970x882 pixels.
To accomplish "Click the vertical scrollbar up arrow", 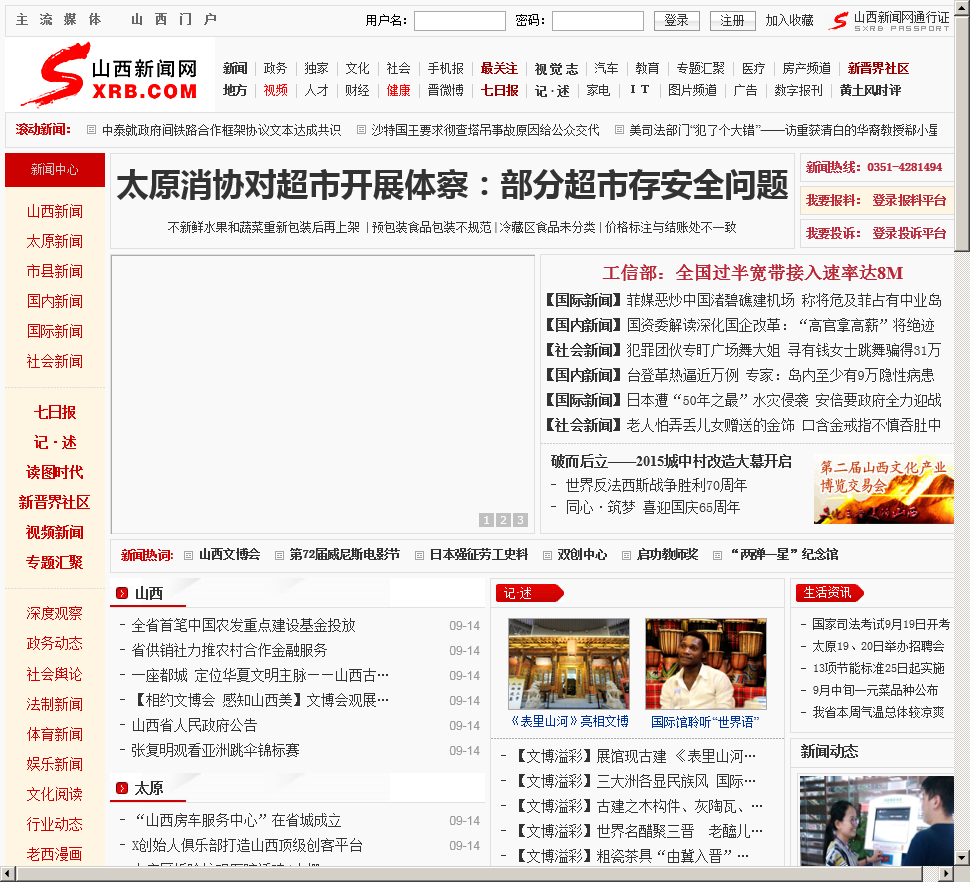I will point(961,9).
